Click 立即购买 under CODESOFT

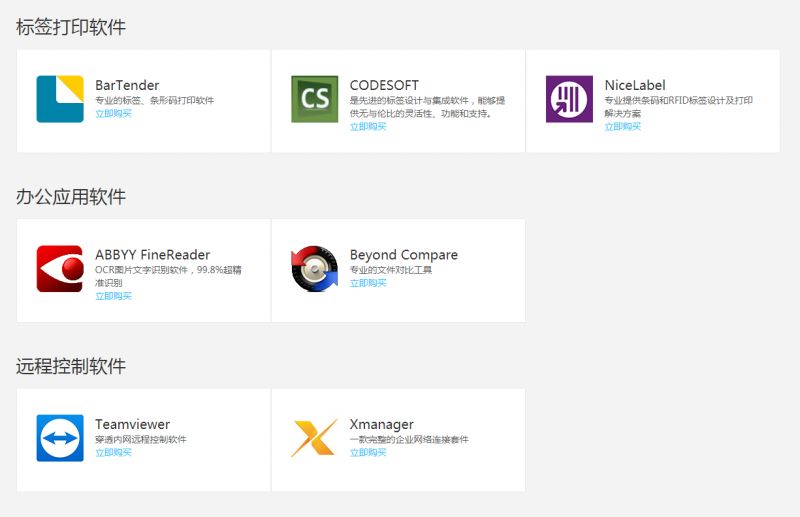[368, 127]
